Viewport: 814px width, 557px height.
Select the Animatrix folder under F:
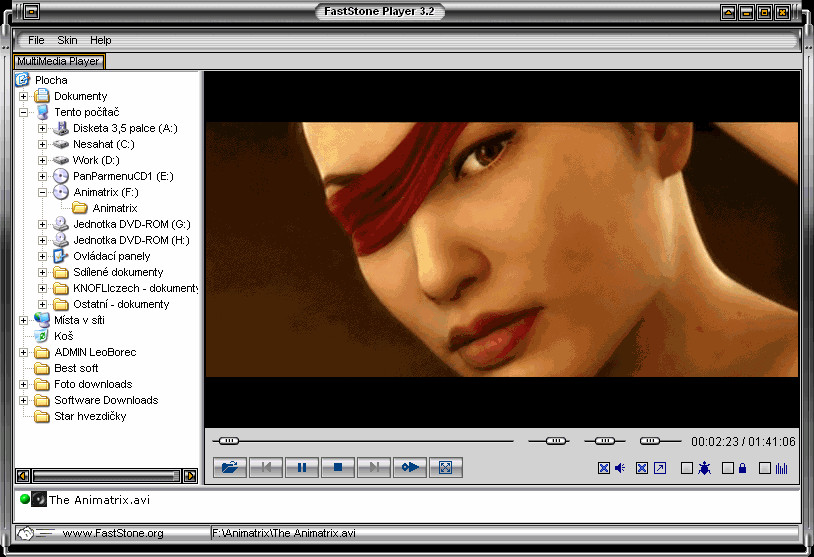115,208
